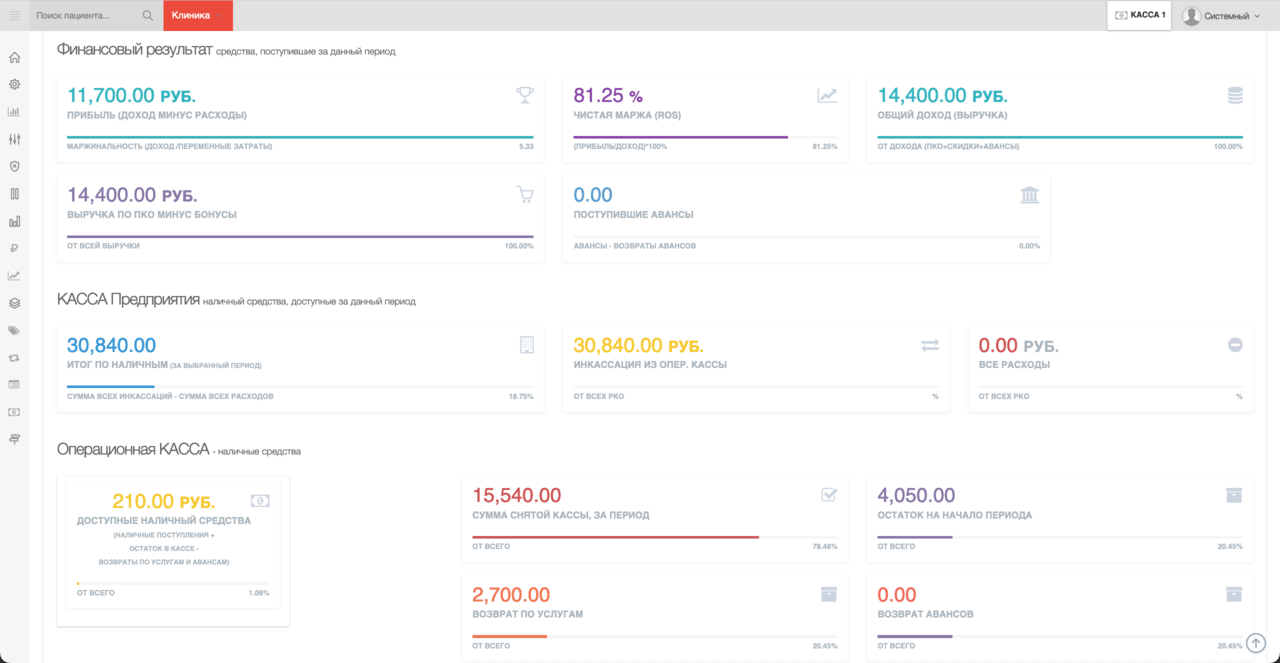
Task: Open the price tags icon in sidebar
Action: click(x=14, y=330)
